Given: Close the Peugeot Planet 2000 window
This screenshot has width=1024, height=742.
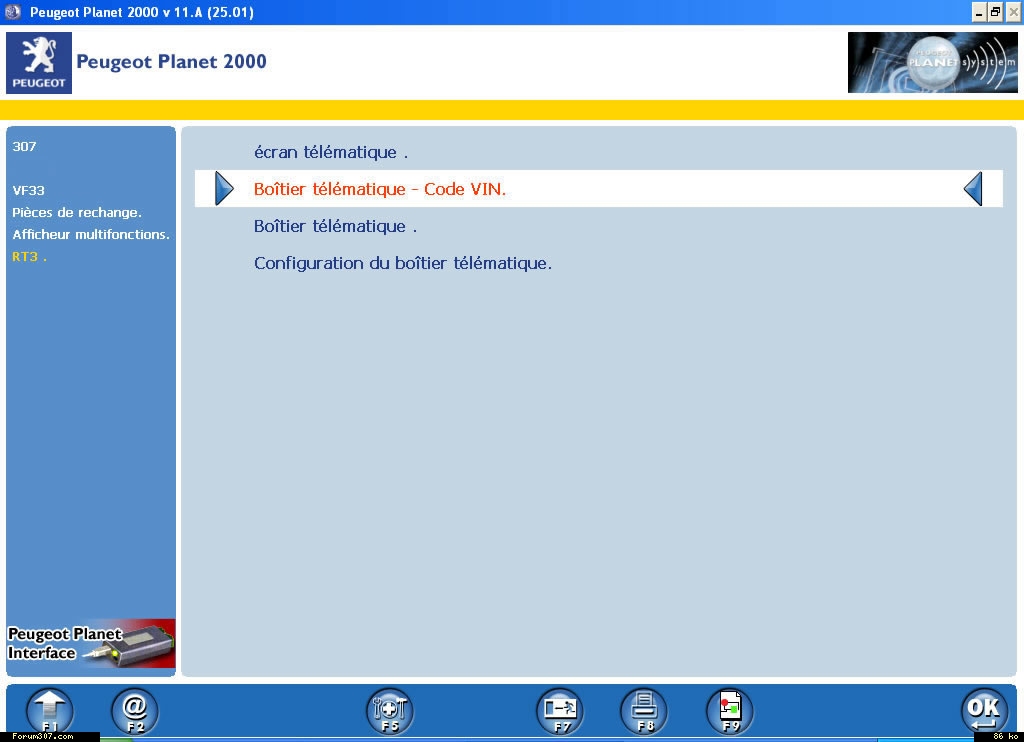Looking at the screenshot, I should (1013, 12).
